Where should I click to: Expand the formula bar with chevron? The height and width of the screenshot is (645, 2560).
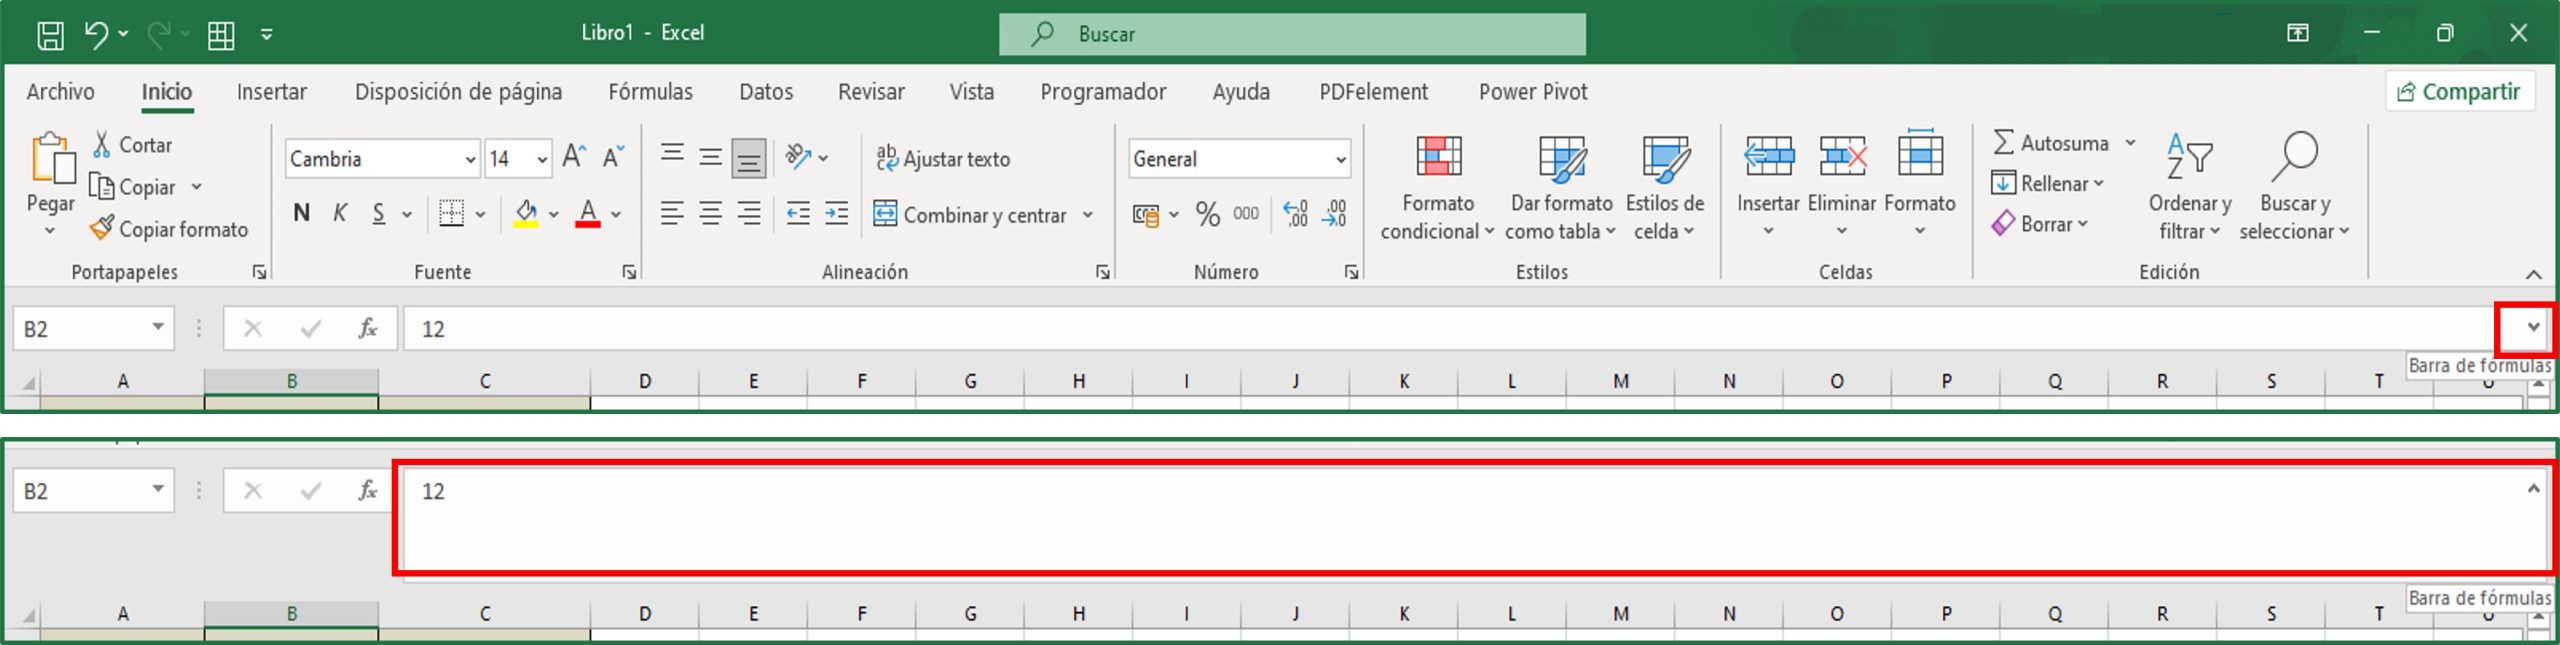pos(2533,327)
